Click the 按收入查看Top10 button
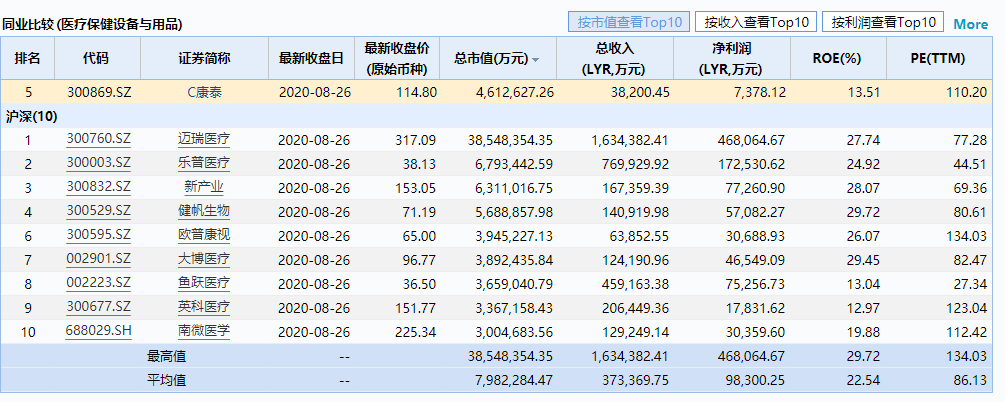 coord(756,22)
